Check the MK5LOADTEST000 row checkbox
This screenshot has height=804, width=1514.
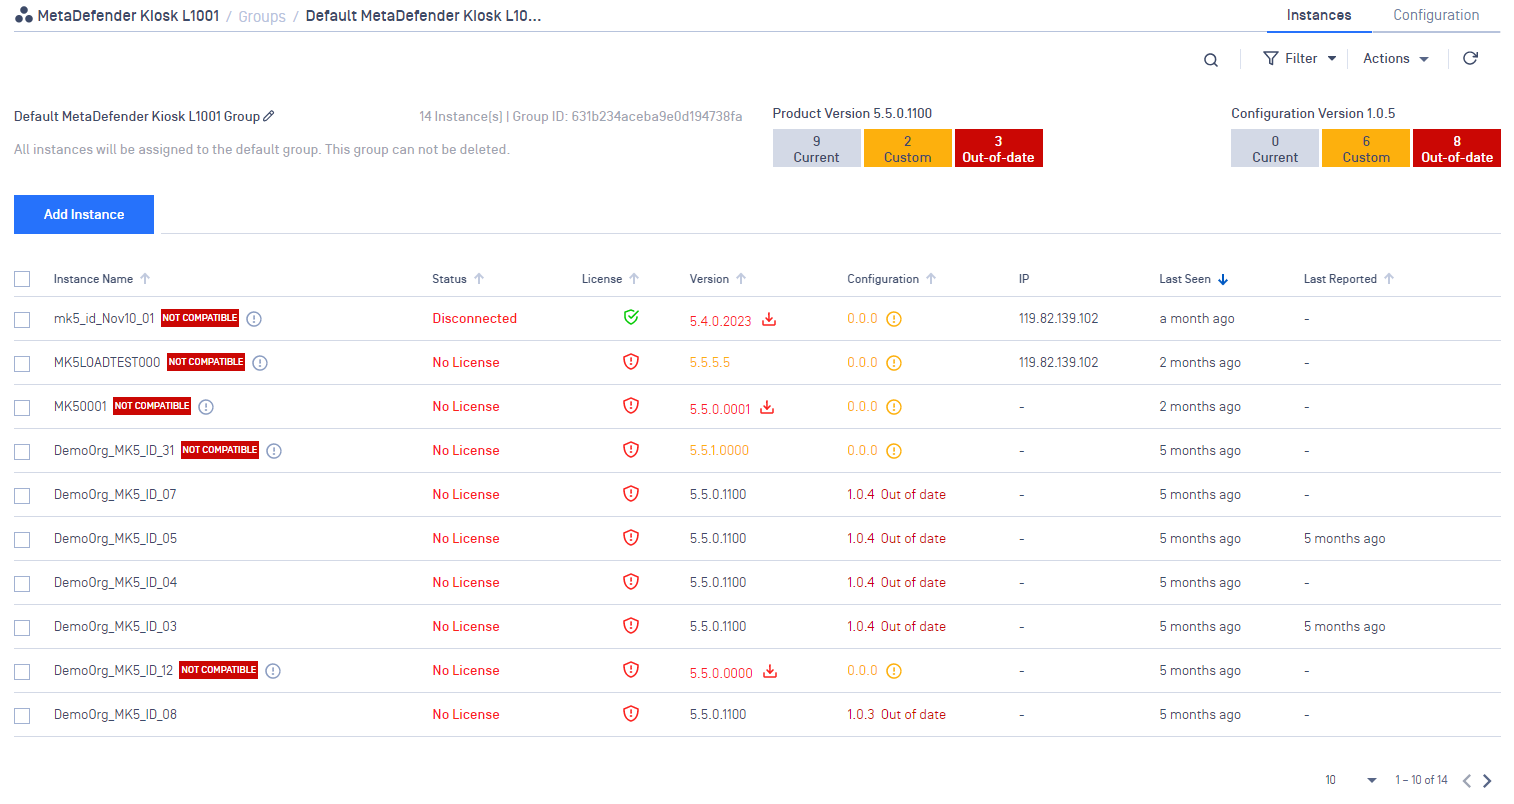22,364
